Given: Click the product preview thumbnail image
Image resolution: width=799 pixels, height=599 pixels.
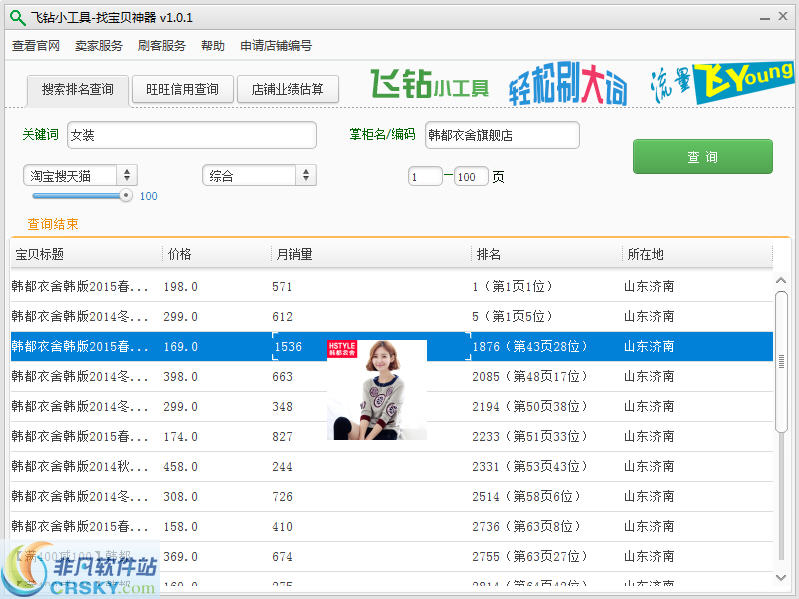Looking at the screenshot, I should [377, 390].
